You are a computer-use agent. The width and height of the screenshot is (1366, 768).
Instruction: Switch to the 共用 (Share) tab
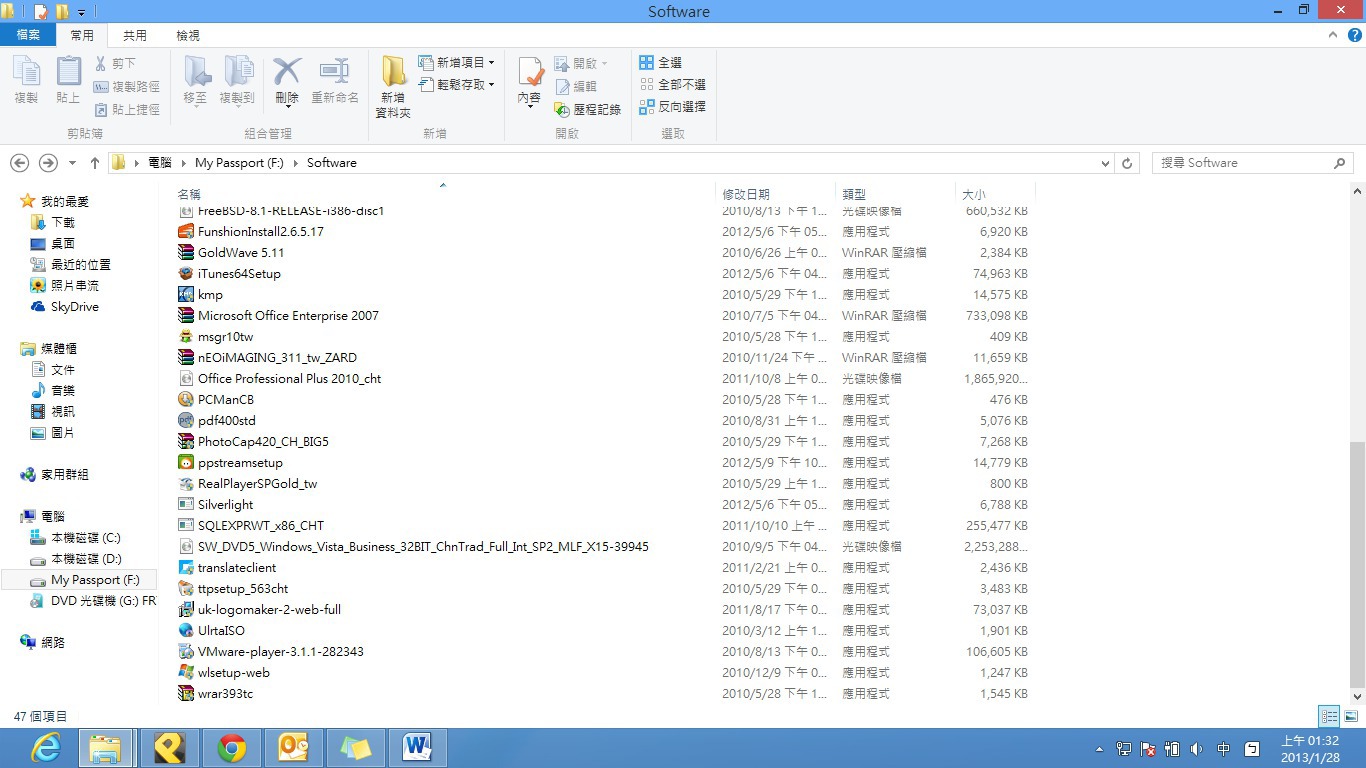pyautogui.click(x=134, y=35)
